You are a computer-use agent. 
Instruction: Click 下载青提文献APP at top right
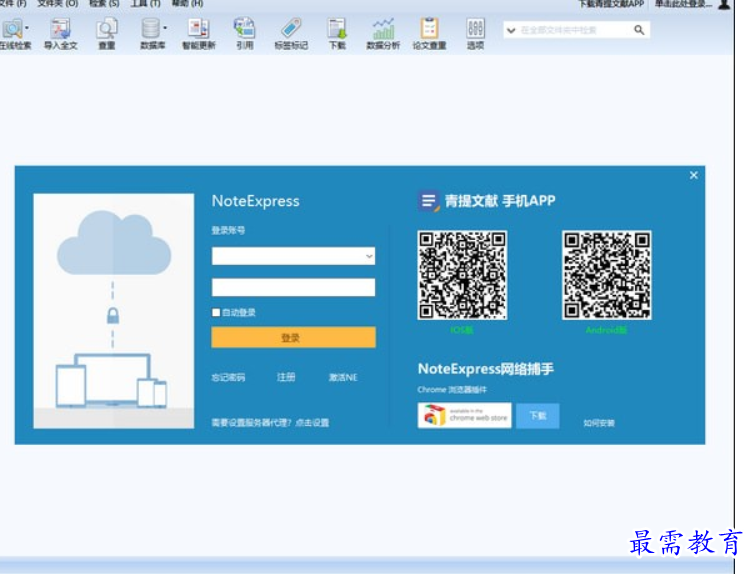point(612,4)
